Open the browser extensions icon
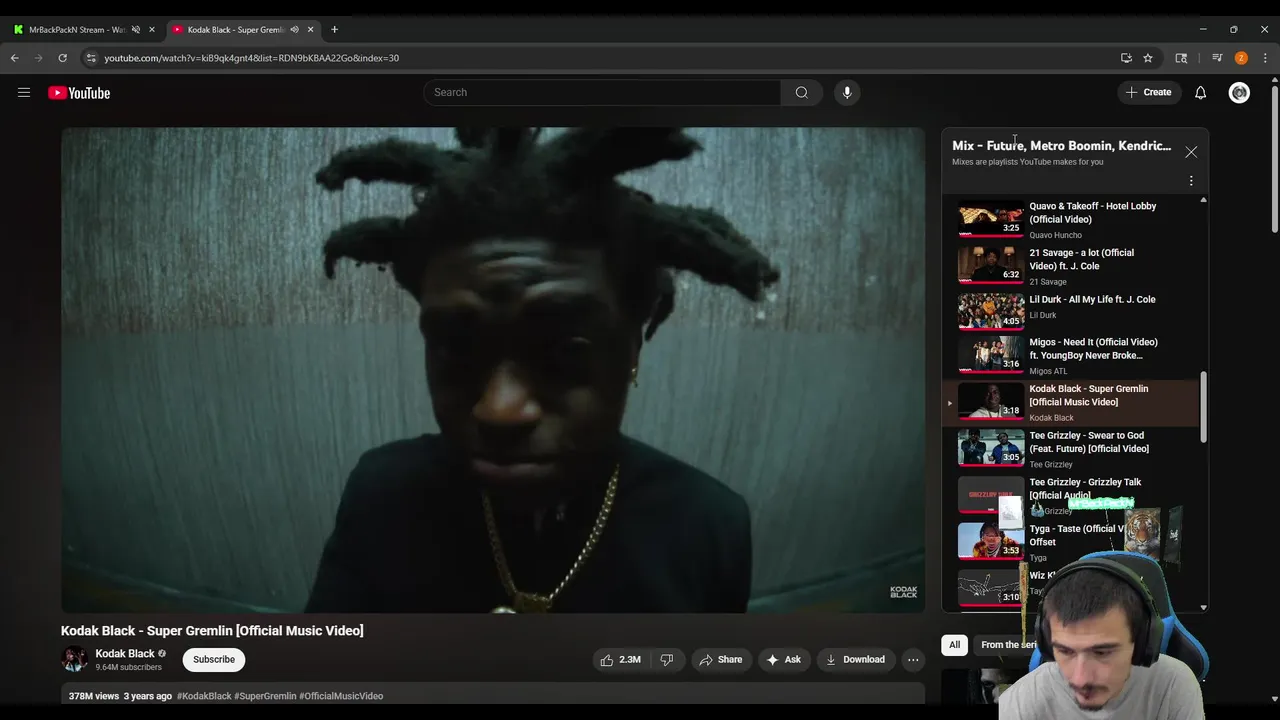The image size is (1280, 720). [x=1181, y=58]
